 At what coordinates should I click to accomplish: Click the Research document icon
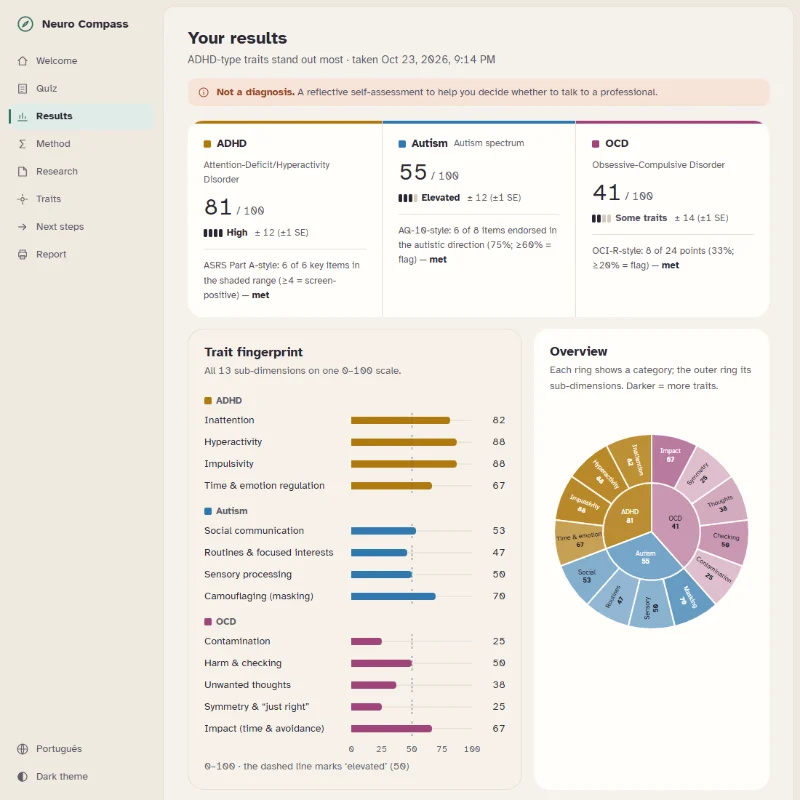coord(22,171)
